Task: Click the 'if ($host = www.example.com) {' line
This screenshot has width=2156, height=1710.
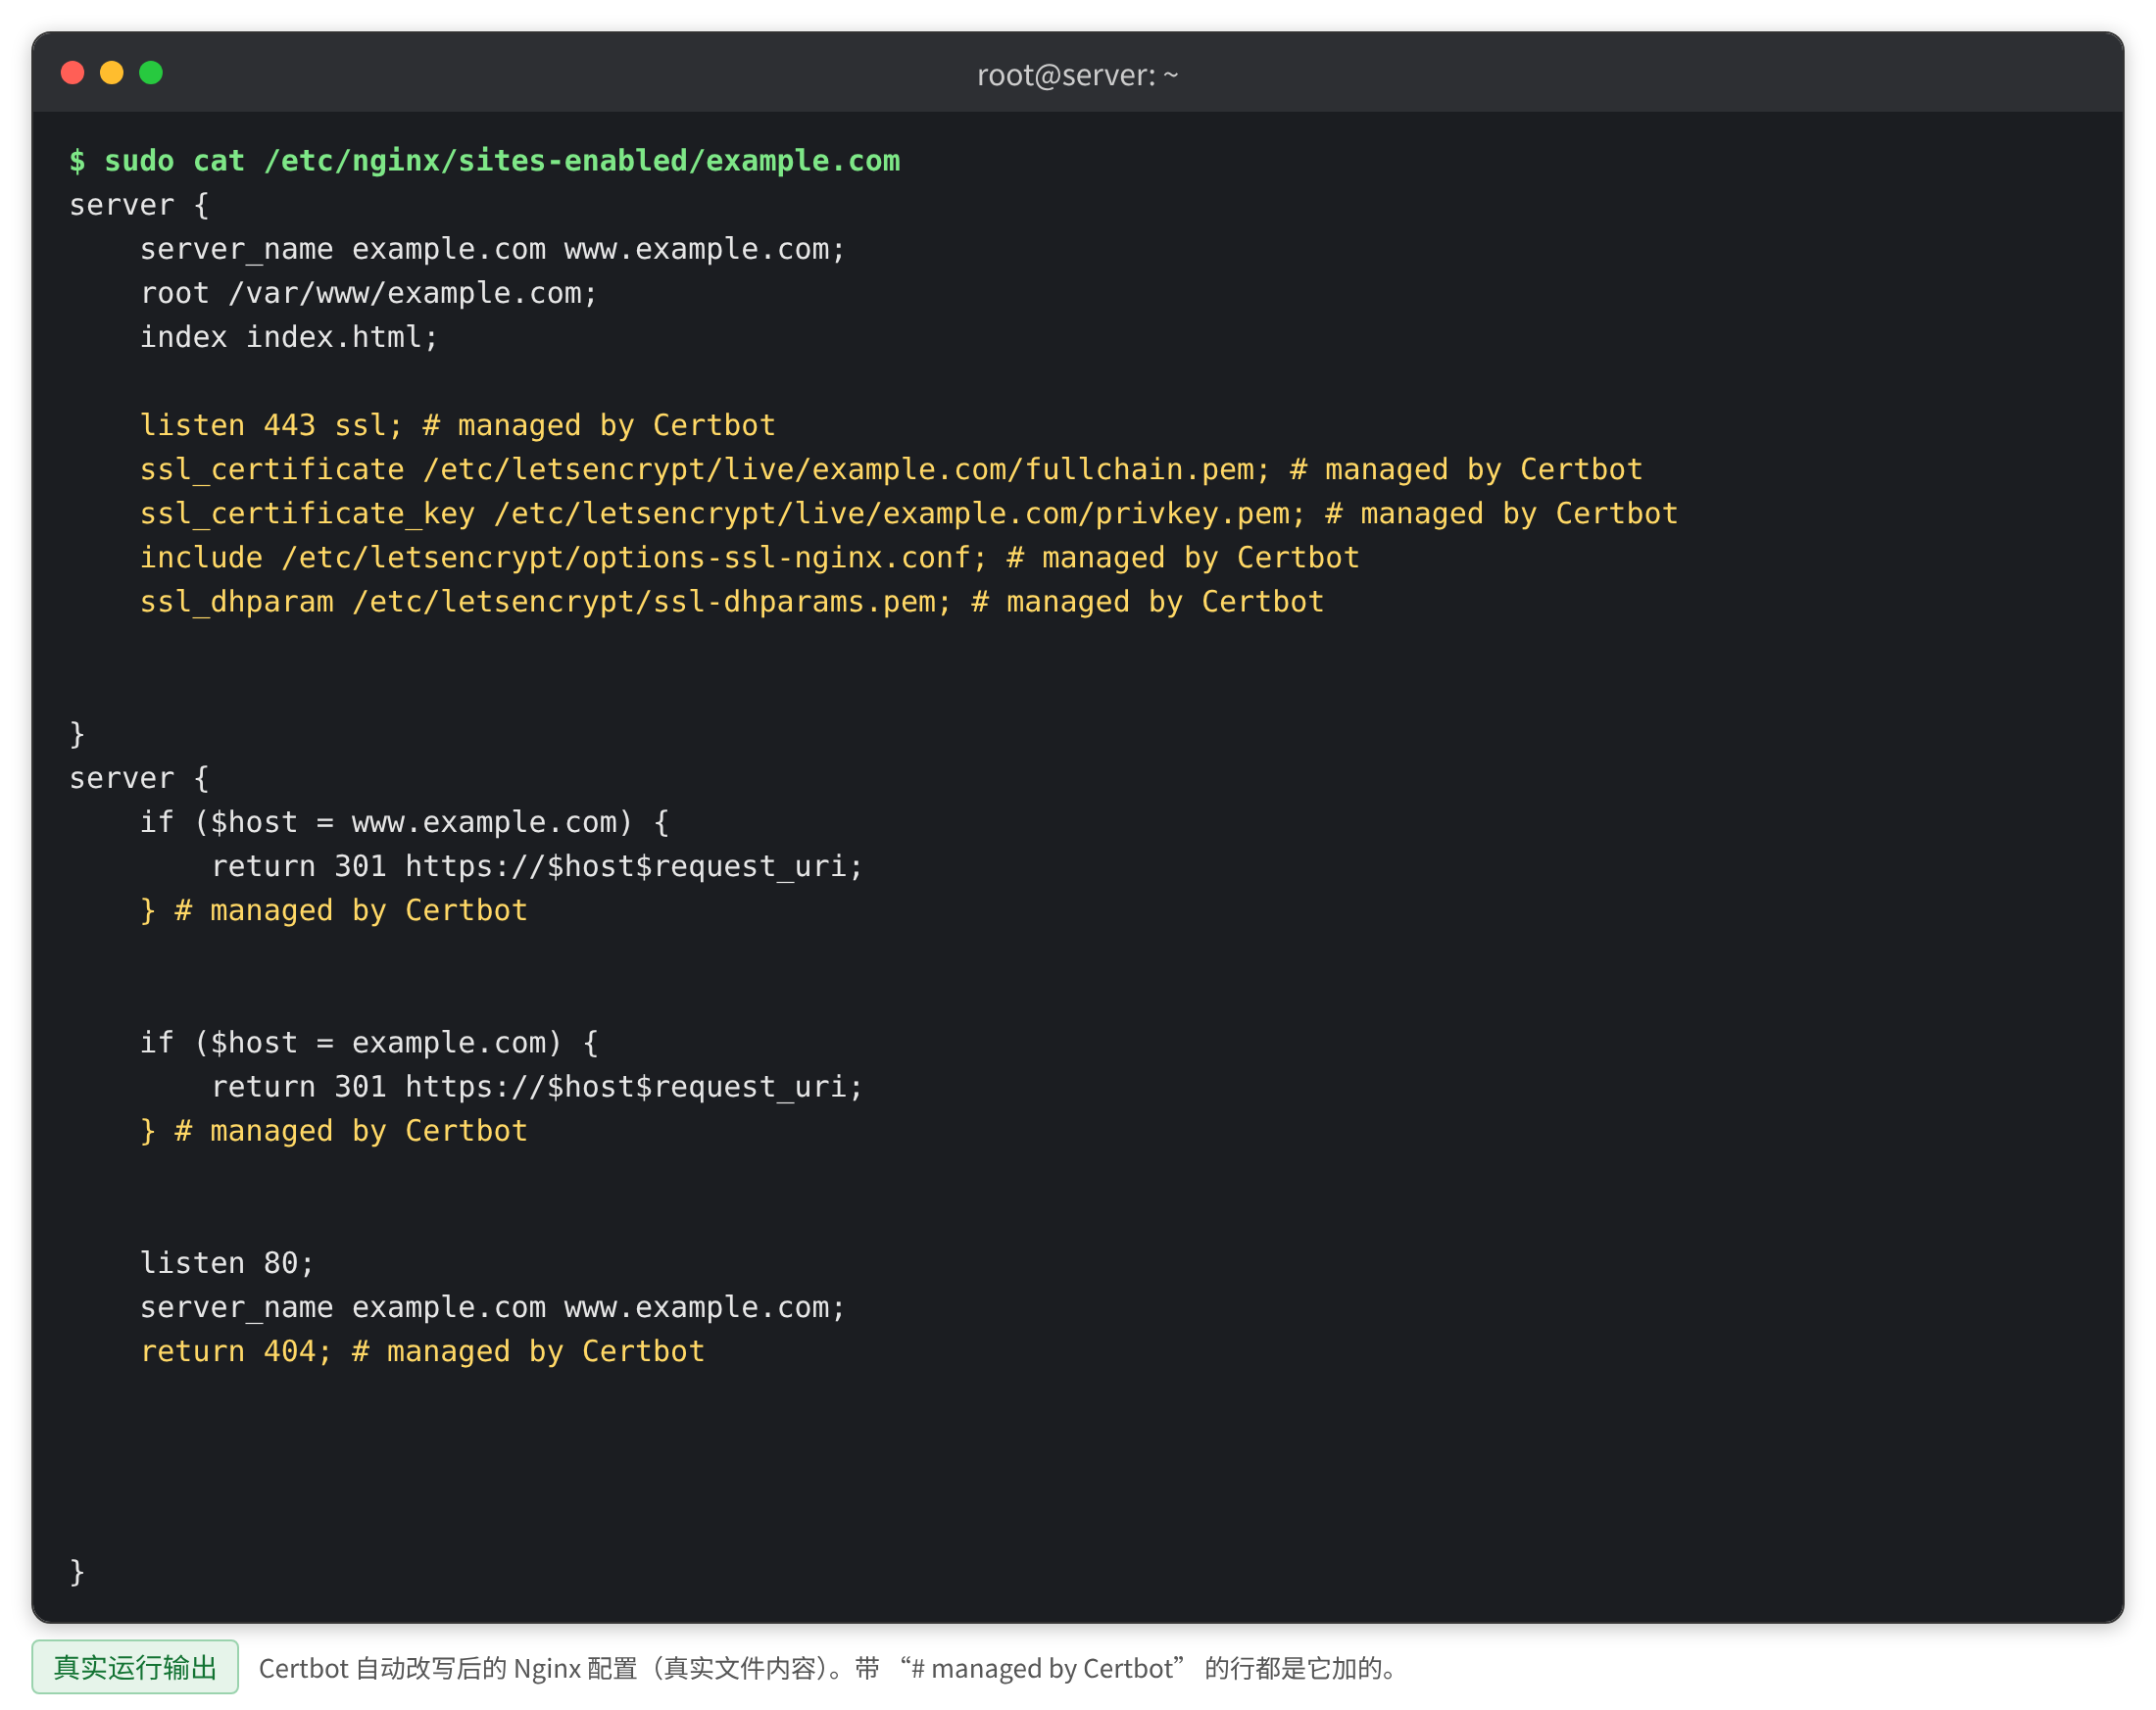Action: 404,822
